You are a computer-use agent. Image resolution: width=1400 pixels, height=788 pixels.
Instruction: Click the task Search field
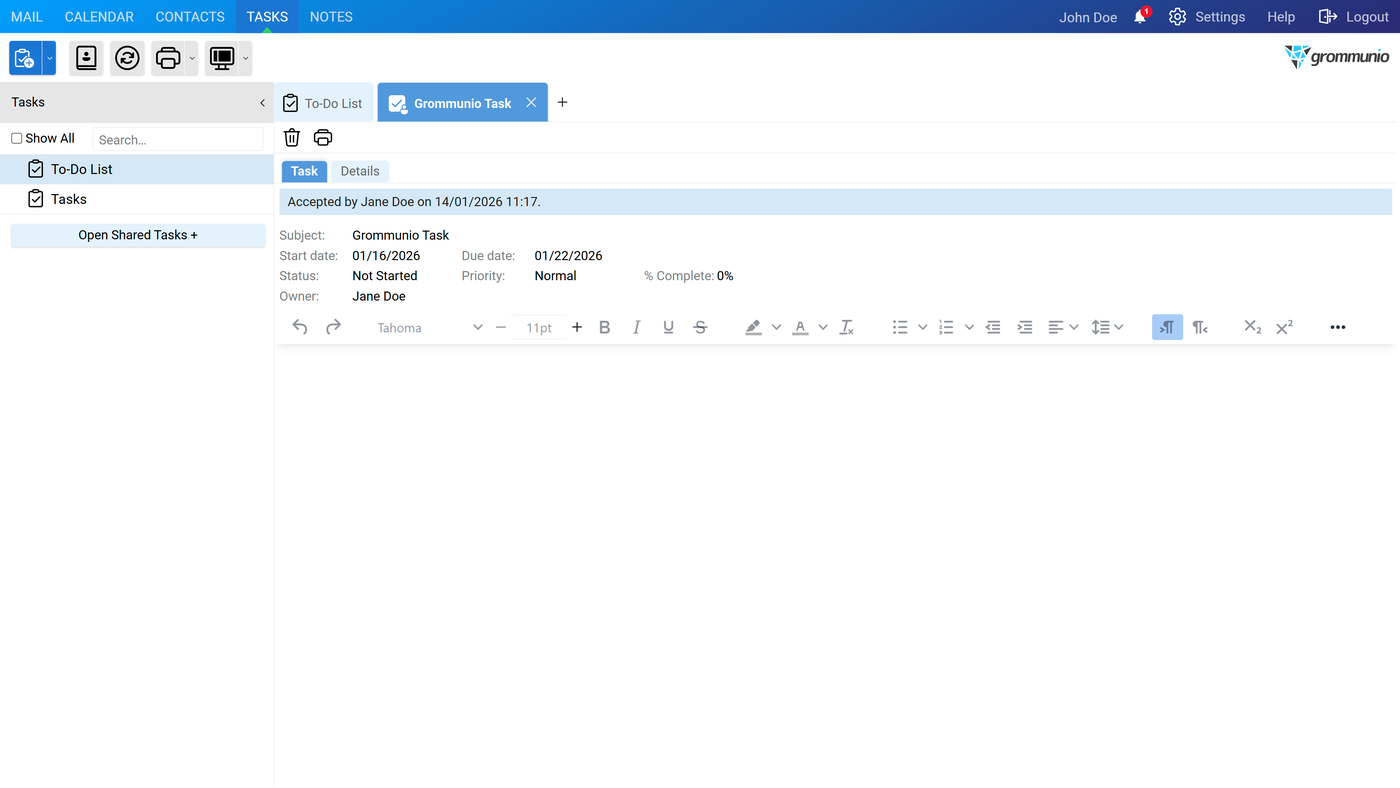[178, 139]
